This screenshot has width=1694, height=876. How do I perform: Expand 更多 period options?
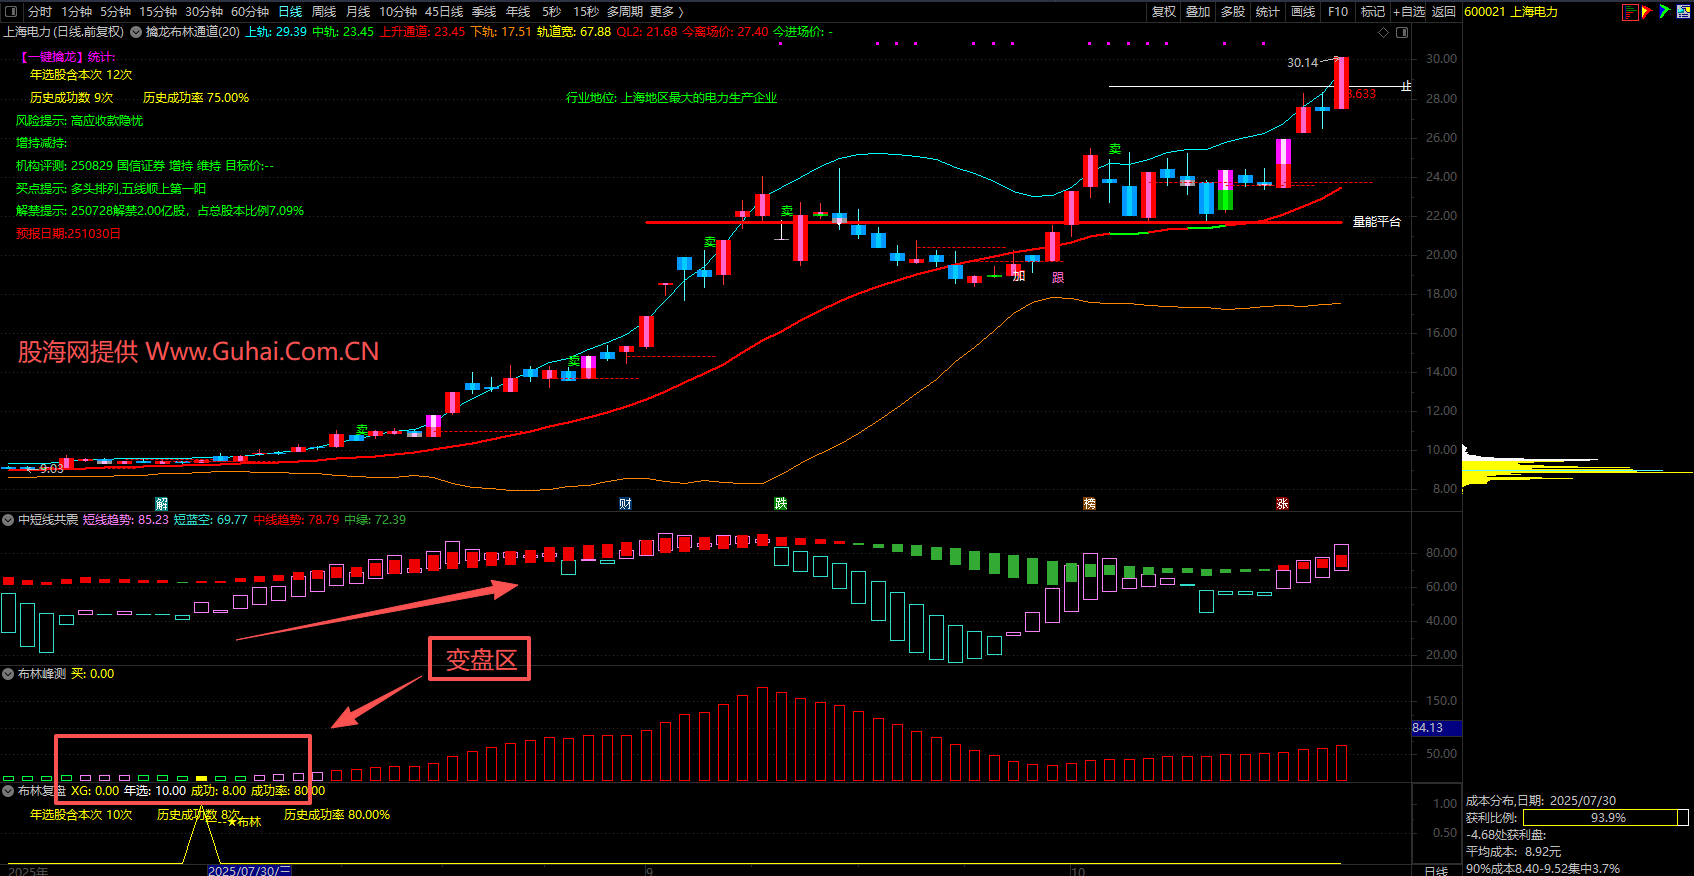coord(666,12)
